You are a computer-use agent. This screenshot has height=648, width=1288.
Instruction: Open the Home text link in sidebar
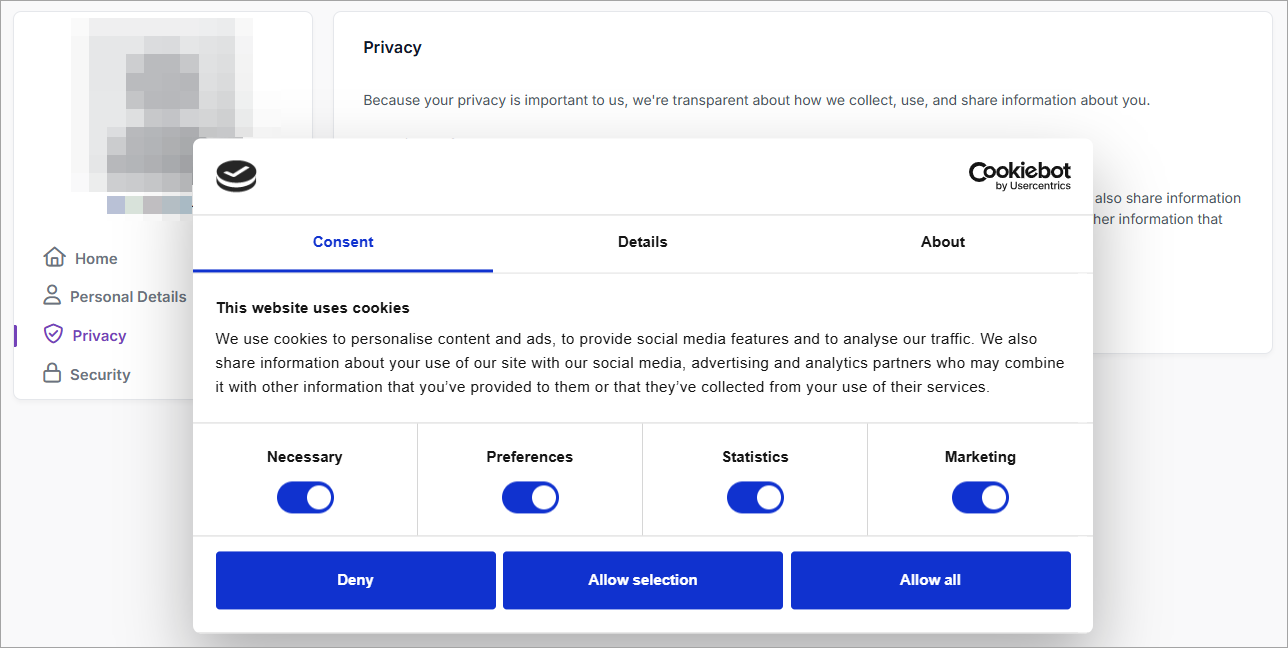[x=96, y=259]
